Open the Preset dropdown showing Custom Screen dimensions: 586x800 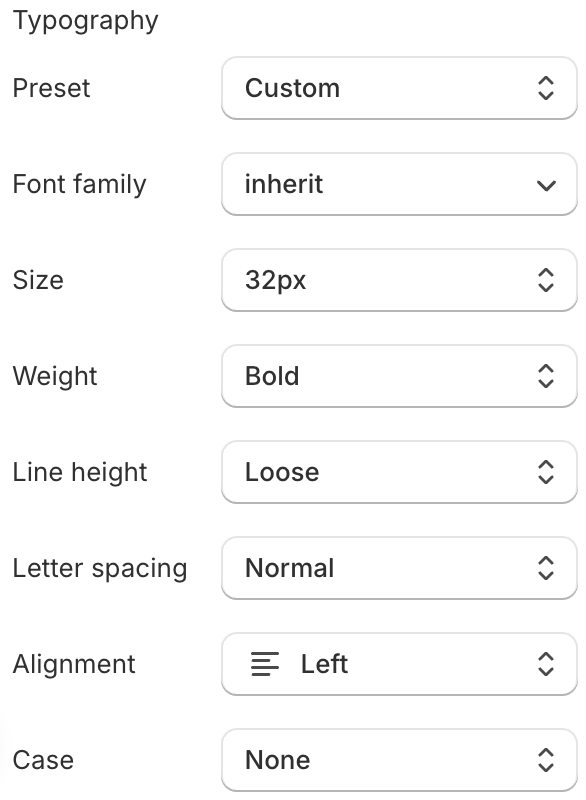tap(399, 88)
